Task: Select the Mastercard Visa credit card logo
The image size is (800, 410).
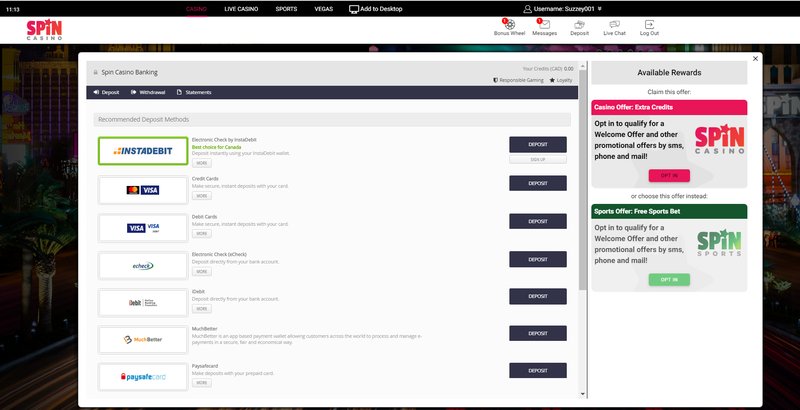Action: tap(143, 190)
